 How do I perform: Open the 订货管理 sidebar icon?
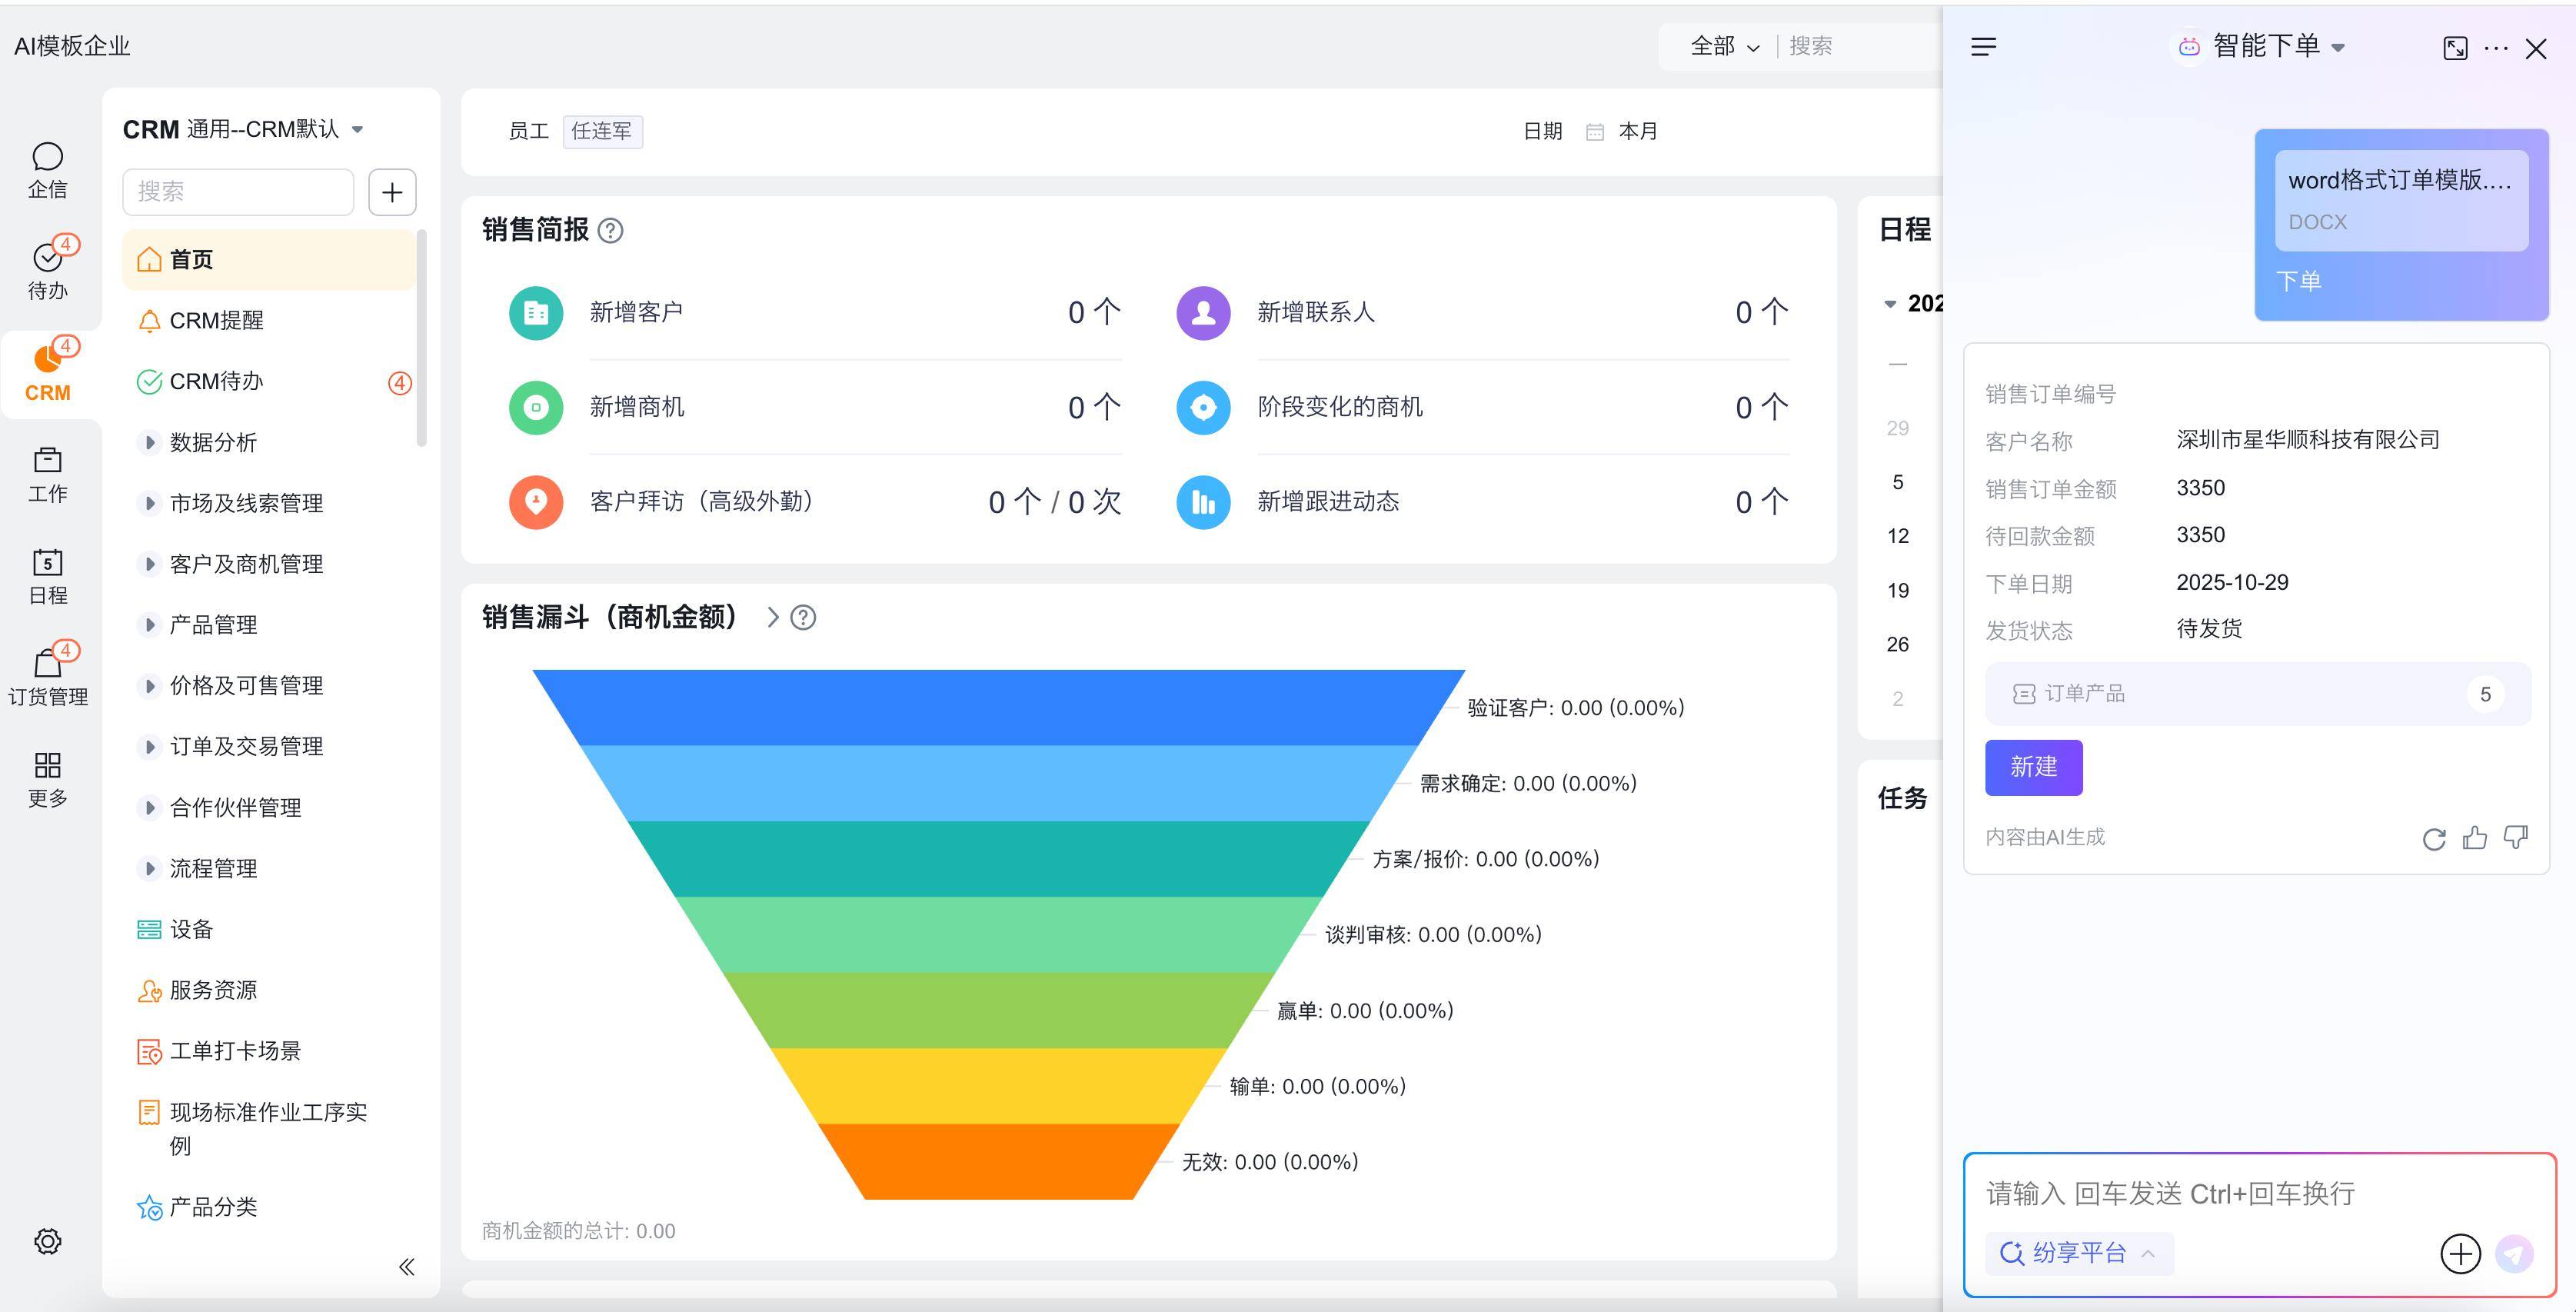pos(47,674)
